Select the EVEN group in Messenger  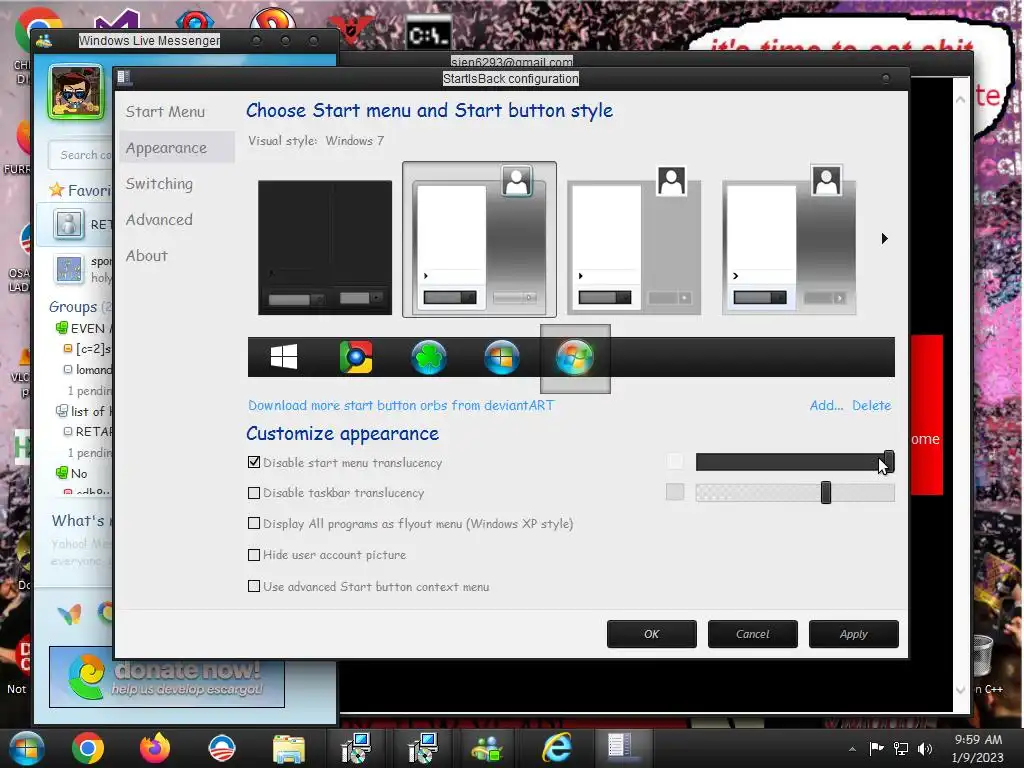pos(84,328)
